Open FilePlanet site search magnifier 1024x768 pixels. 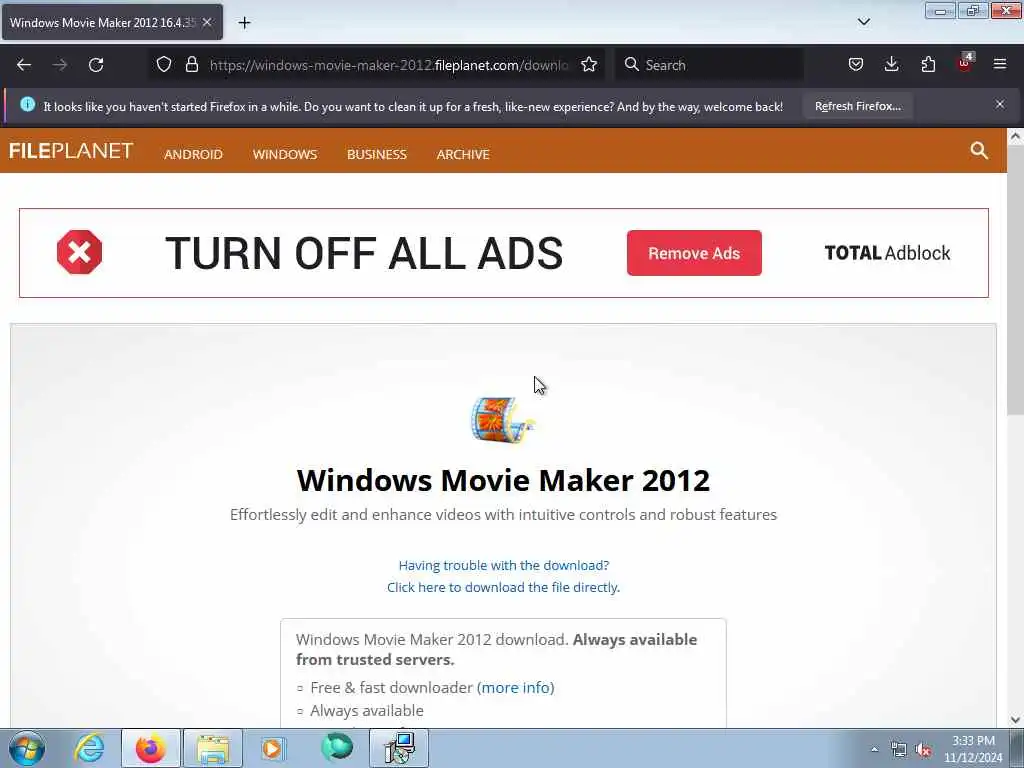point(979,151)
